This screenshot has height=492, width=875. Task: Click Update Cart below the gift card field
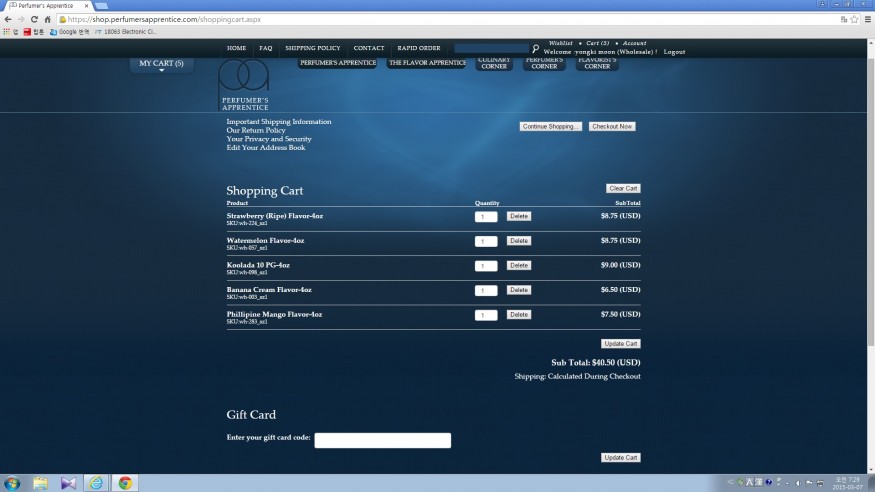click(x=621, y=457)
